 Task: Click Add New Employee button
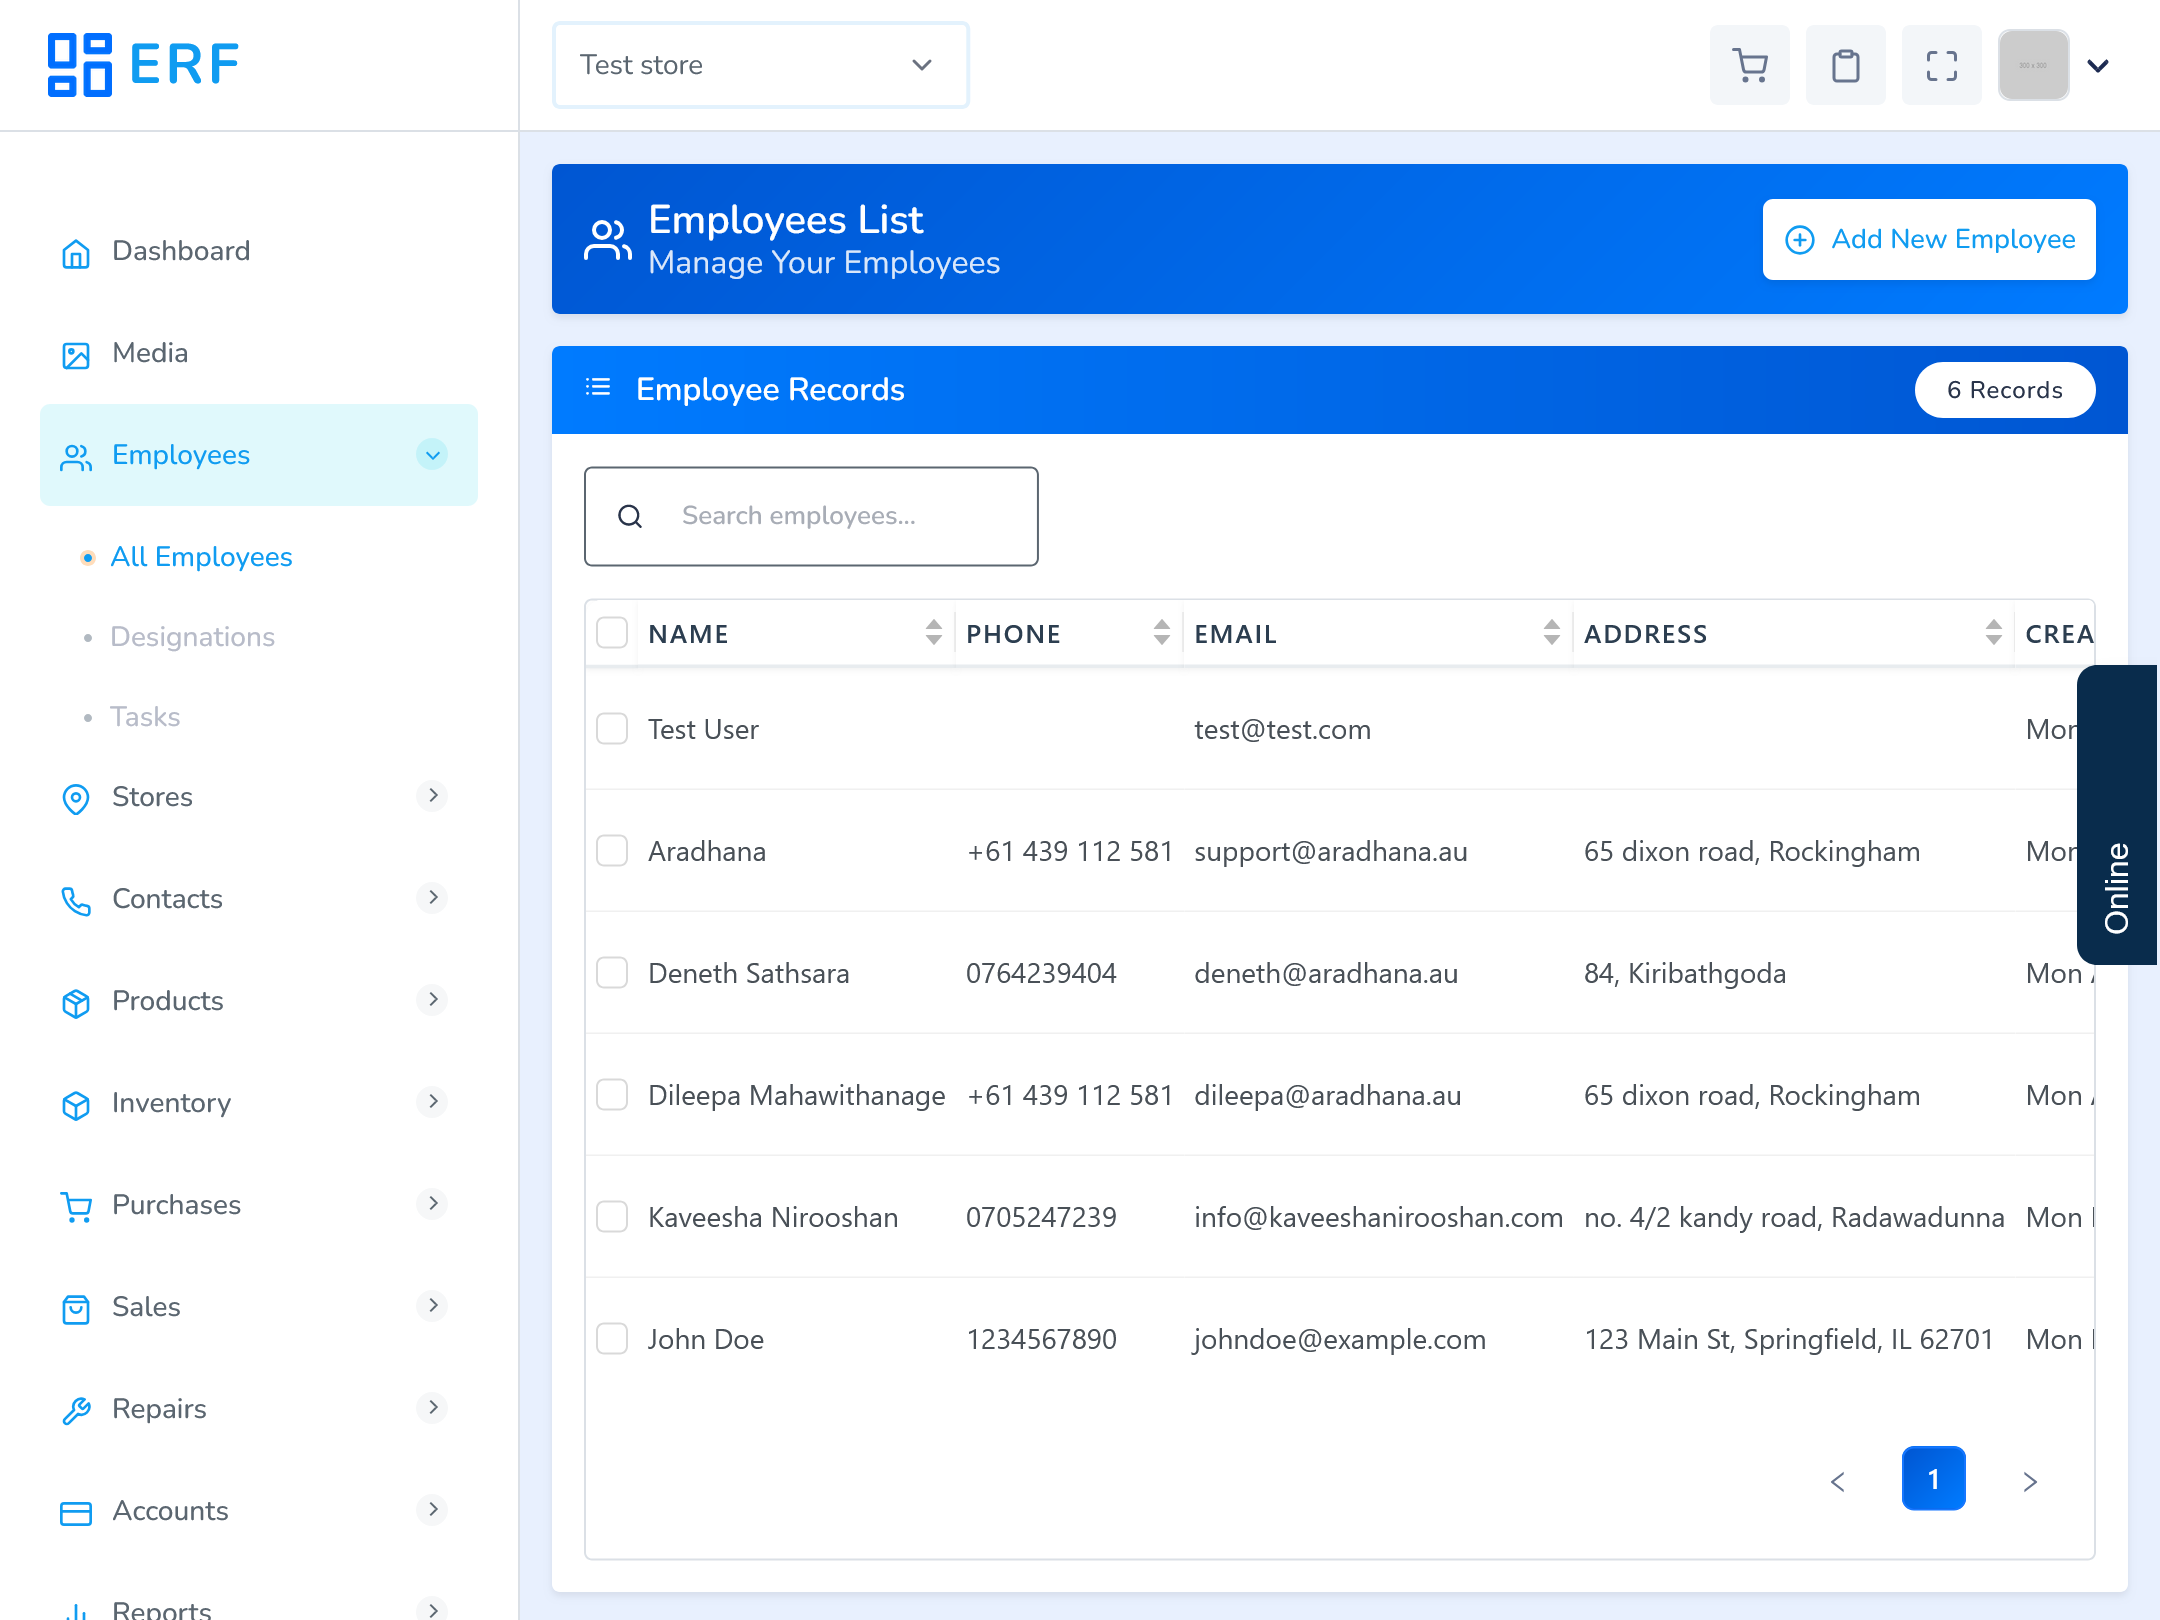1929,240
